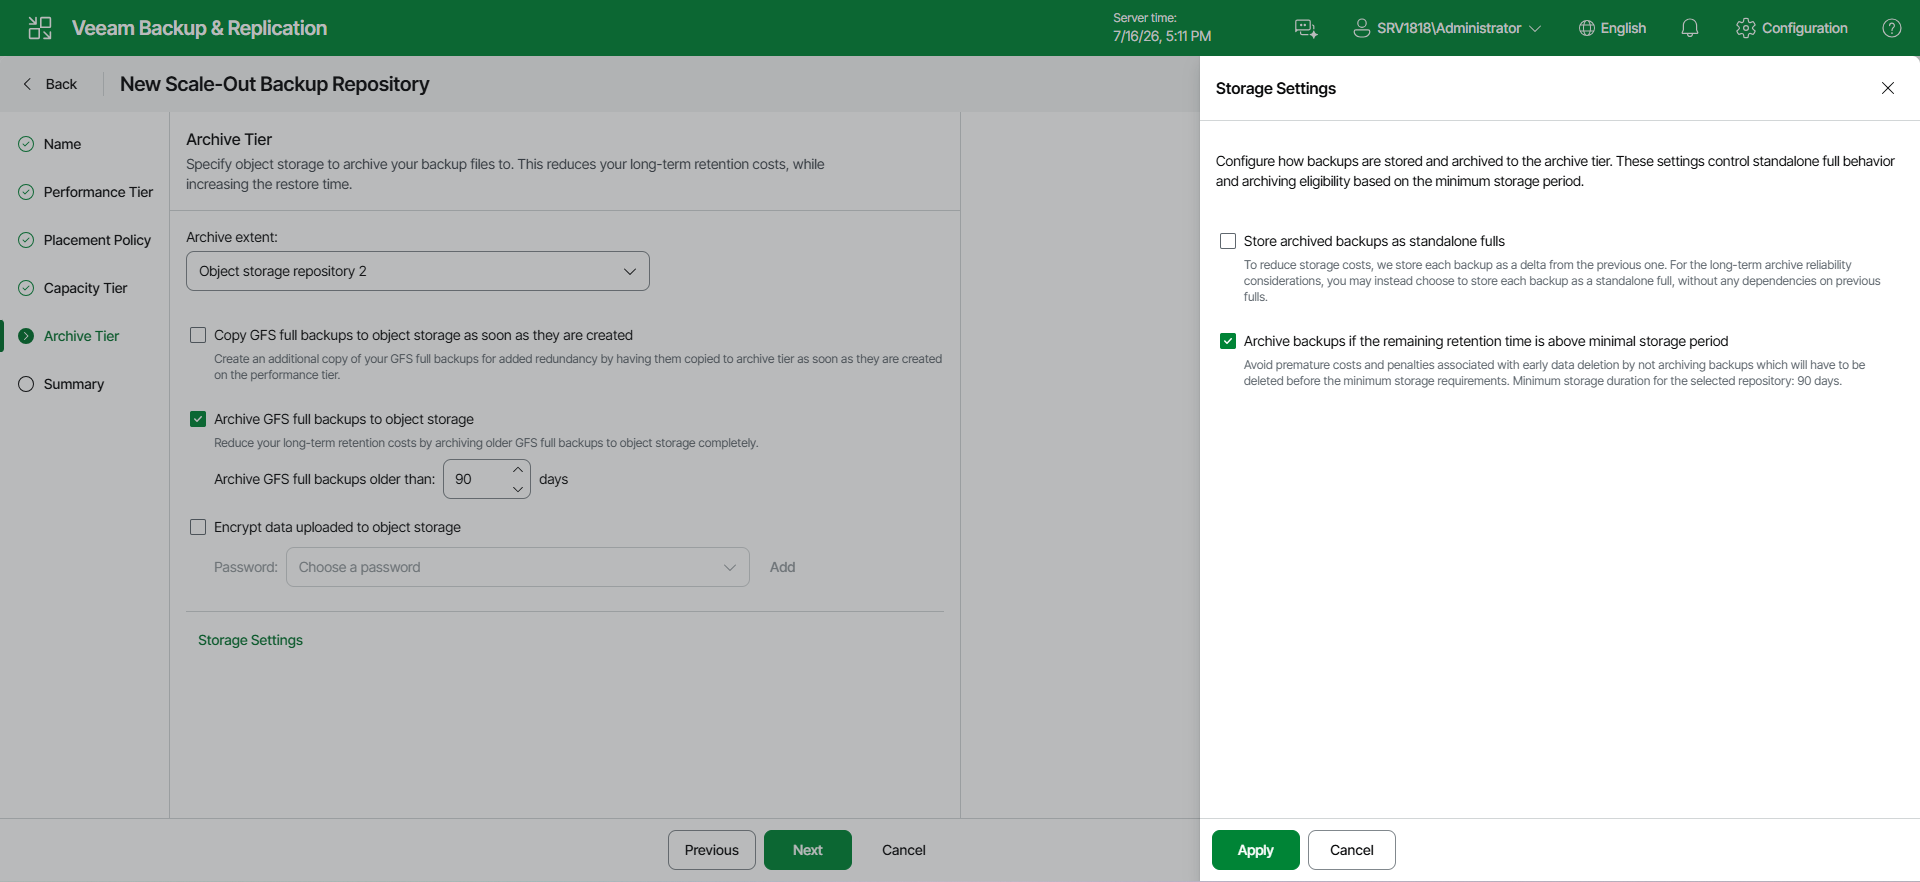The image size is (1920, 882).
Task: Click the globe icon for English language
Action: tap(1587, 28)
